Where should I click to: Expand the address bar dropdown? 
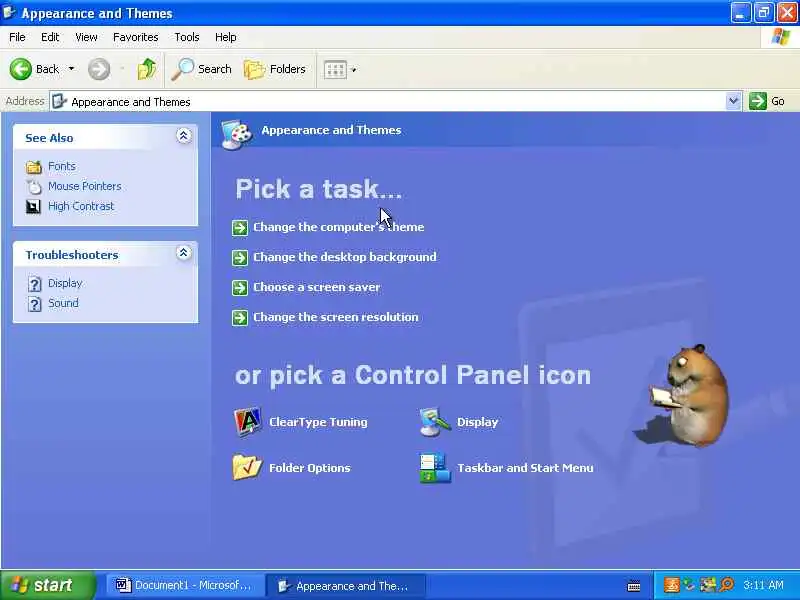click(x=733, y=101)
